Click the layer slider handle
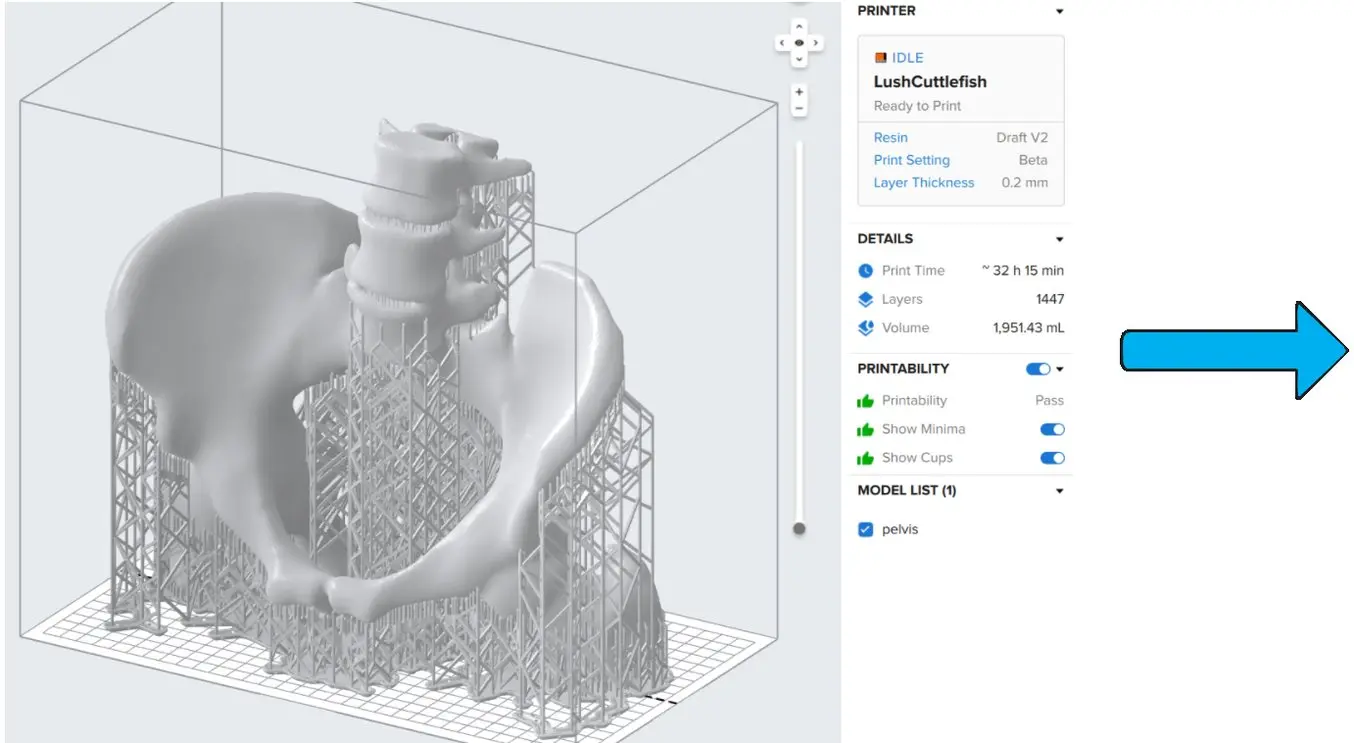This screenshot has height=743, width=1354. tap(799, 529)
